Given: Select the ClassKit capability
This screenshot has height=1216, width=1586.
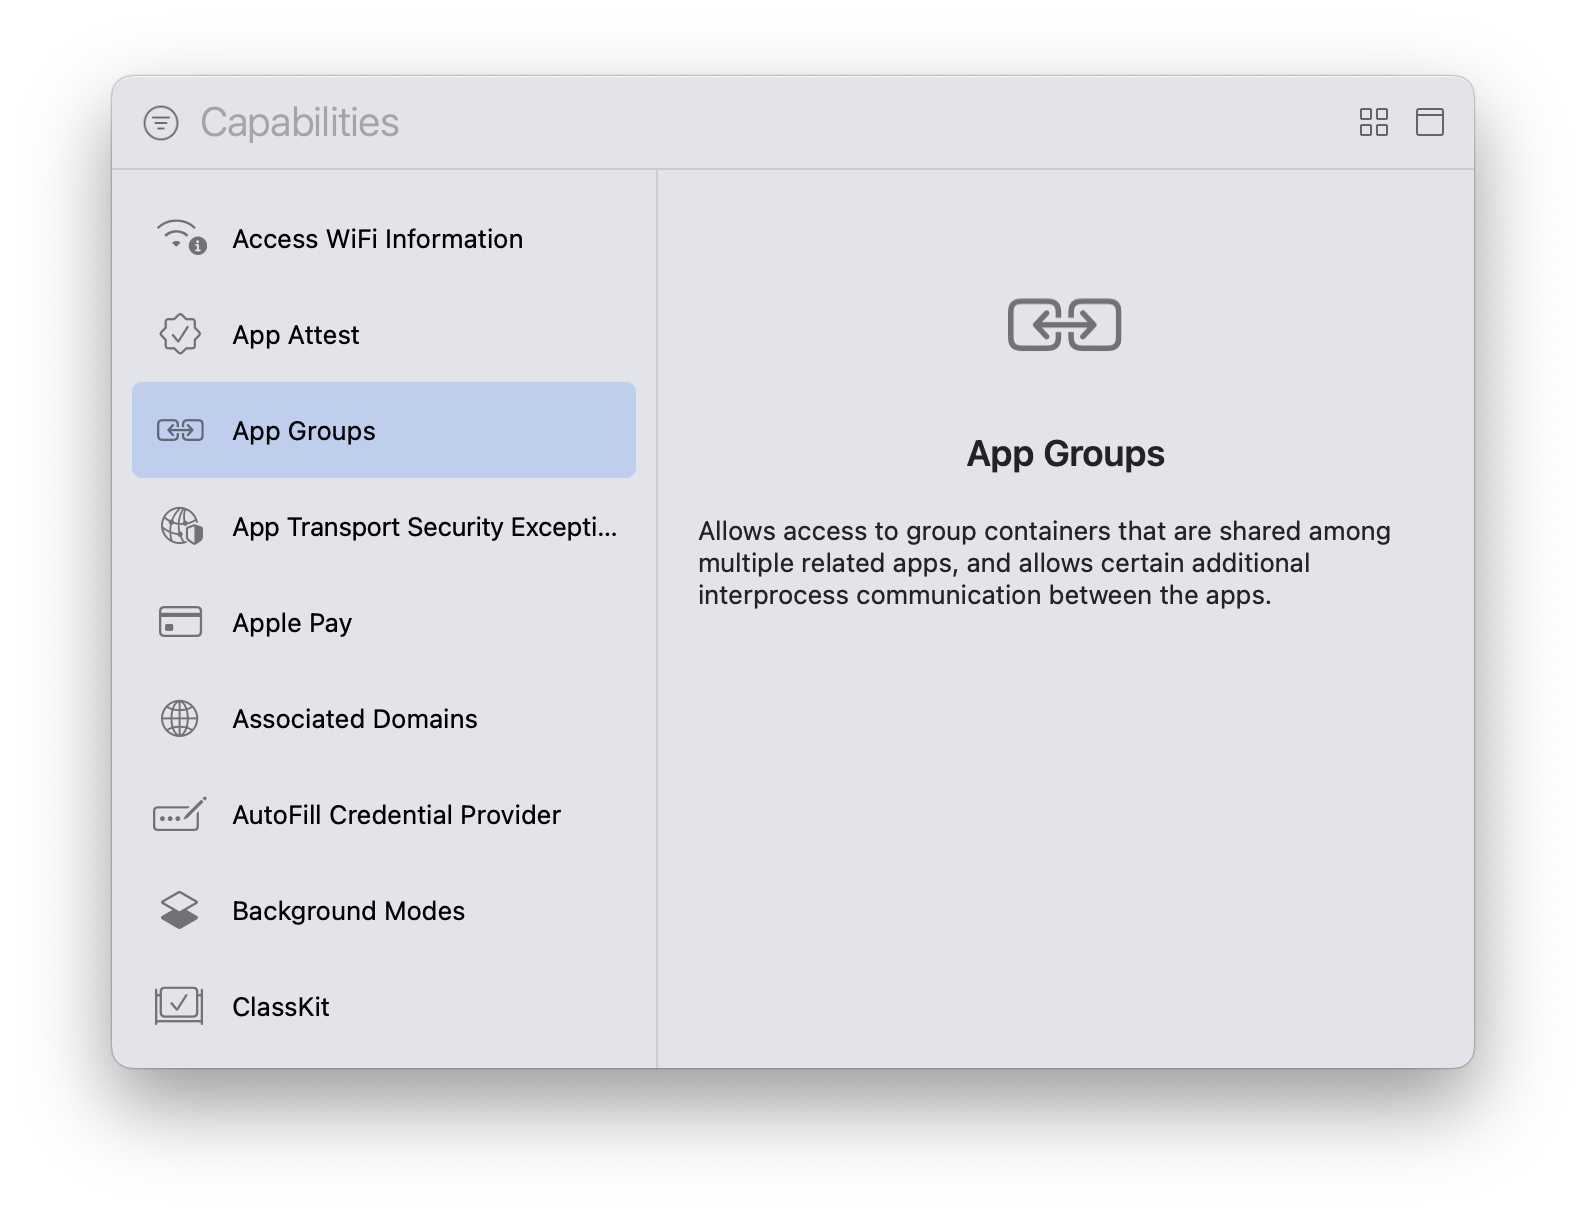Looking at the screenshot, I should click(x=384, y=1006).
